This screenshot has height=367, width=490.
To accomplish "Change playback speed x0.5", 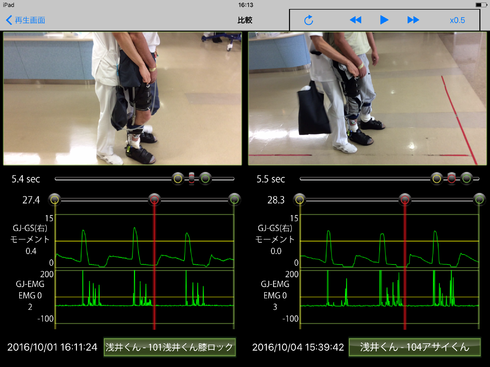I will (x=457, y=20).
